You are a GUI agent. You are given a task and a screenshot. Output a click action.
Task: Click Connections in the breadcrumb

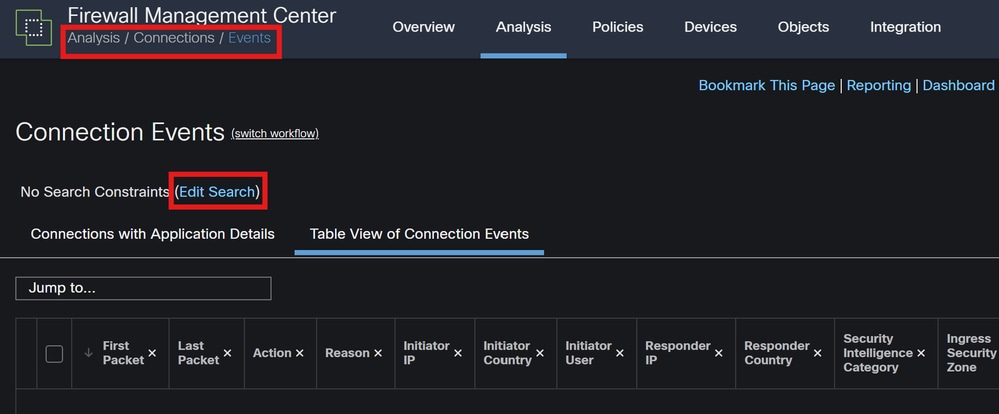[x=174, y=38]
